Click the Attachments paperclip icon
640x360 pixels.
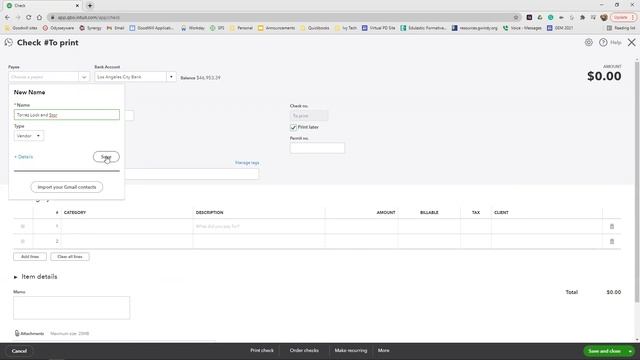(17, 333)
